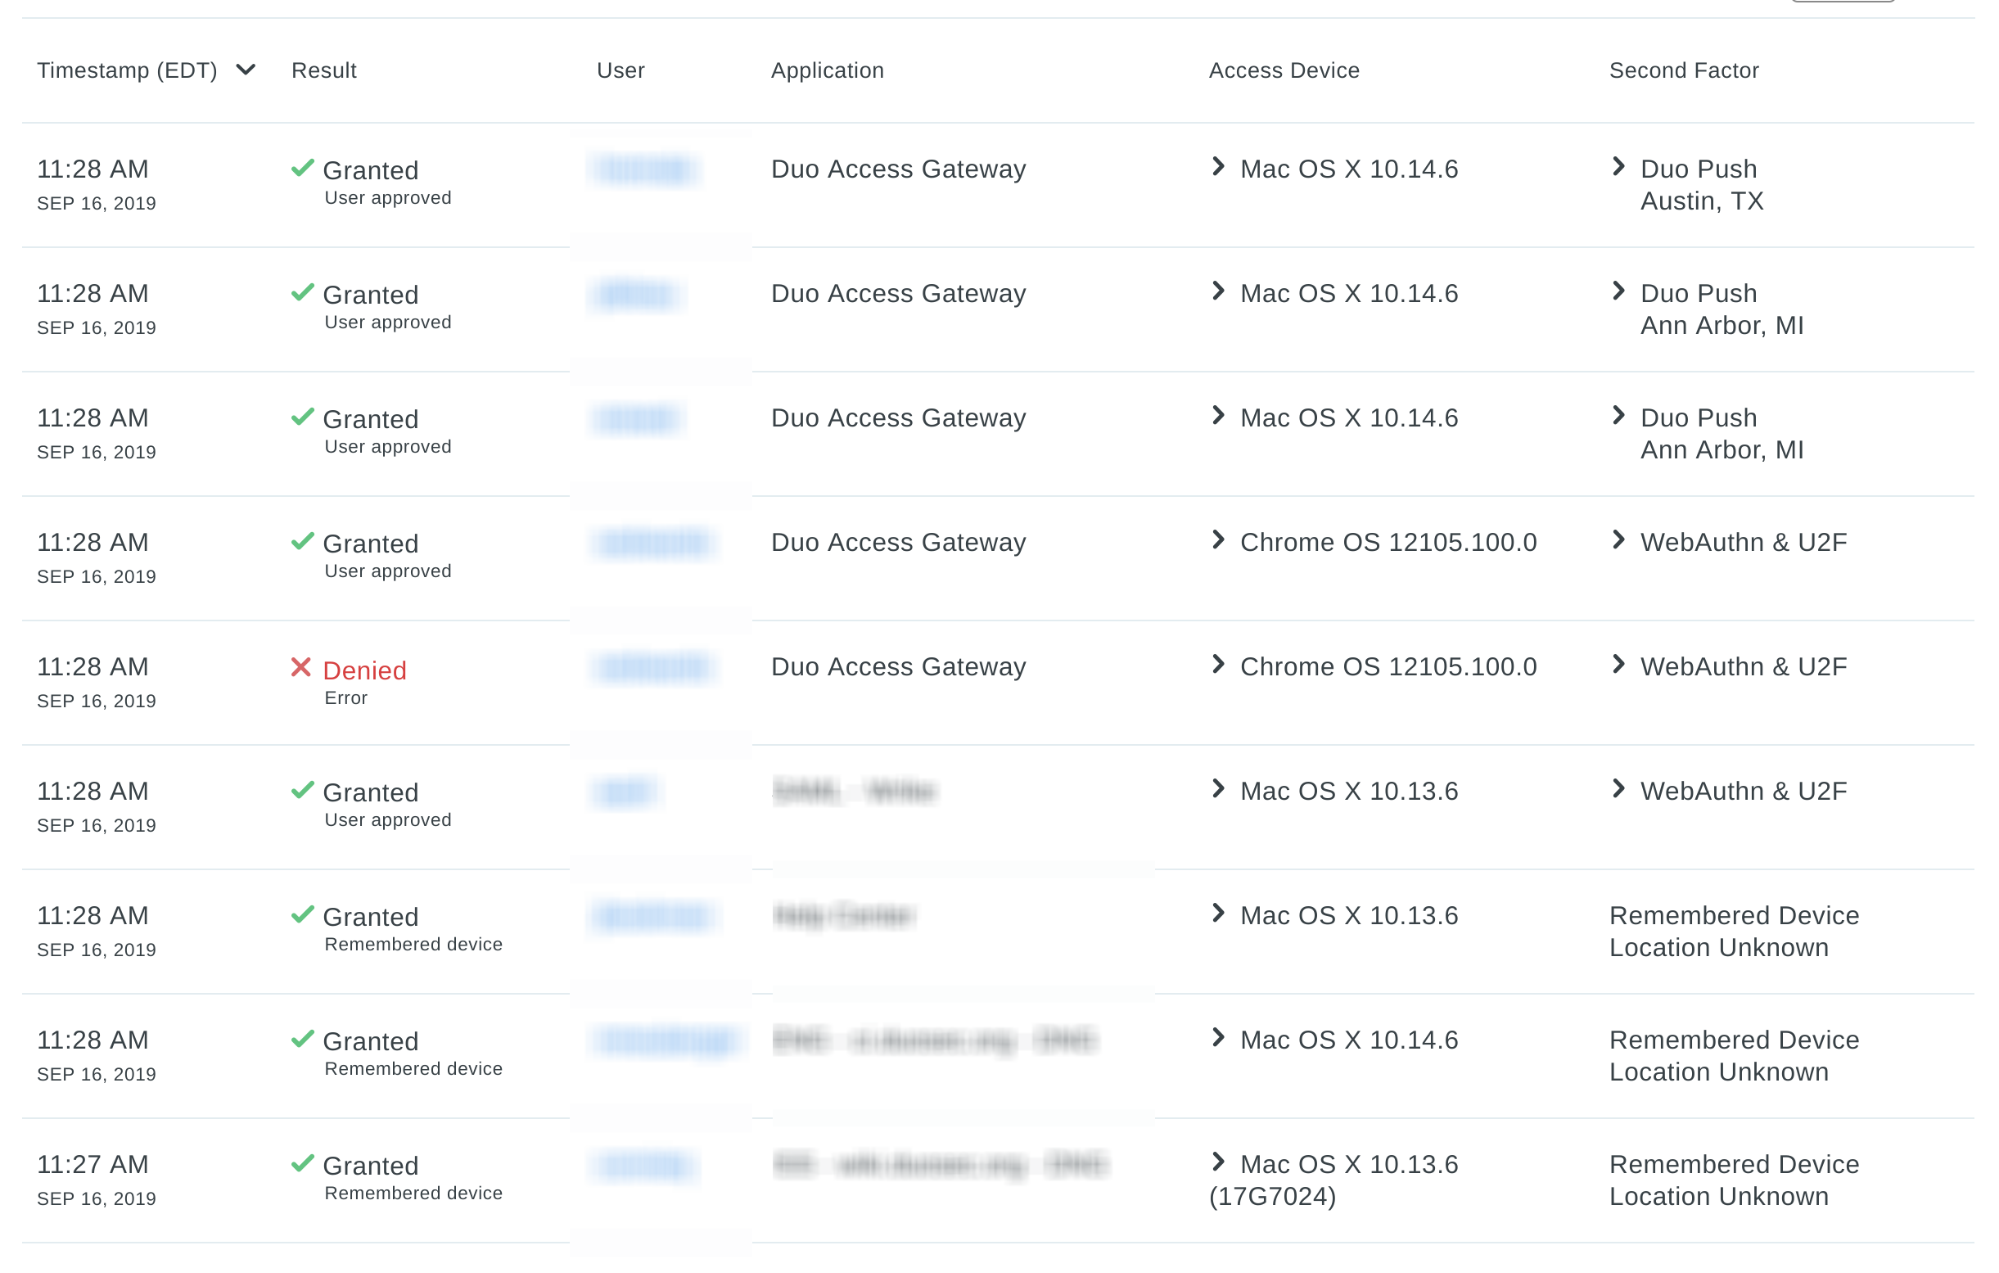Click green check in the 11:27 AM row
Image resolution: width=1999 pixels, height=1273 pixels.
[302, 1163]
